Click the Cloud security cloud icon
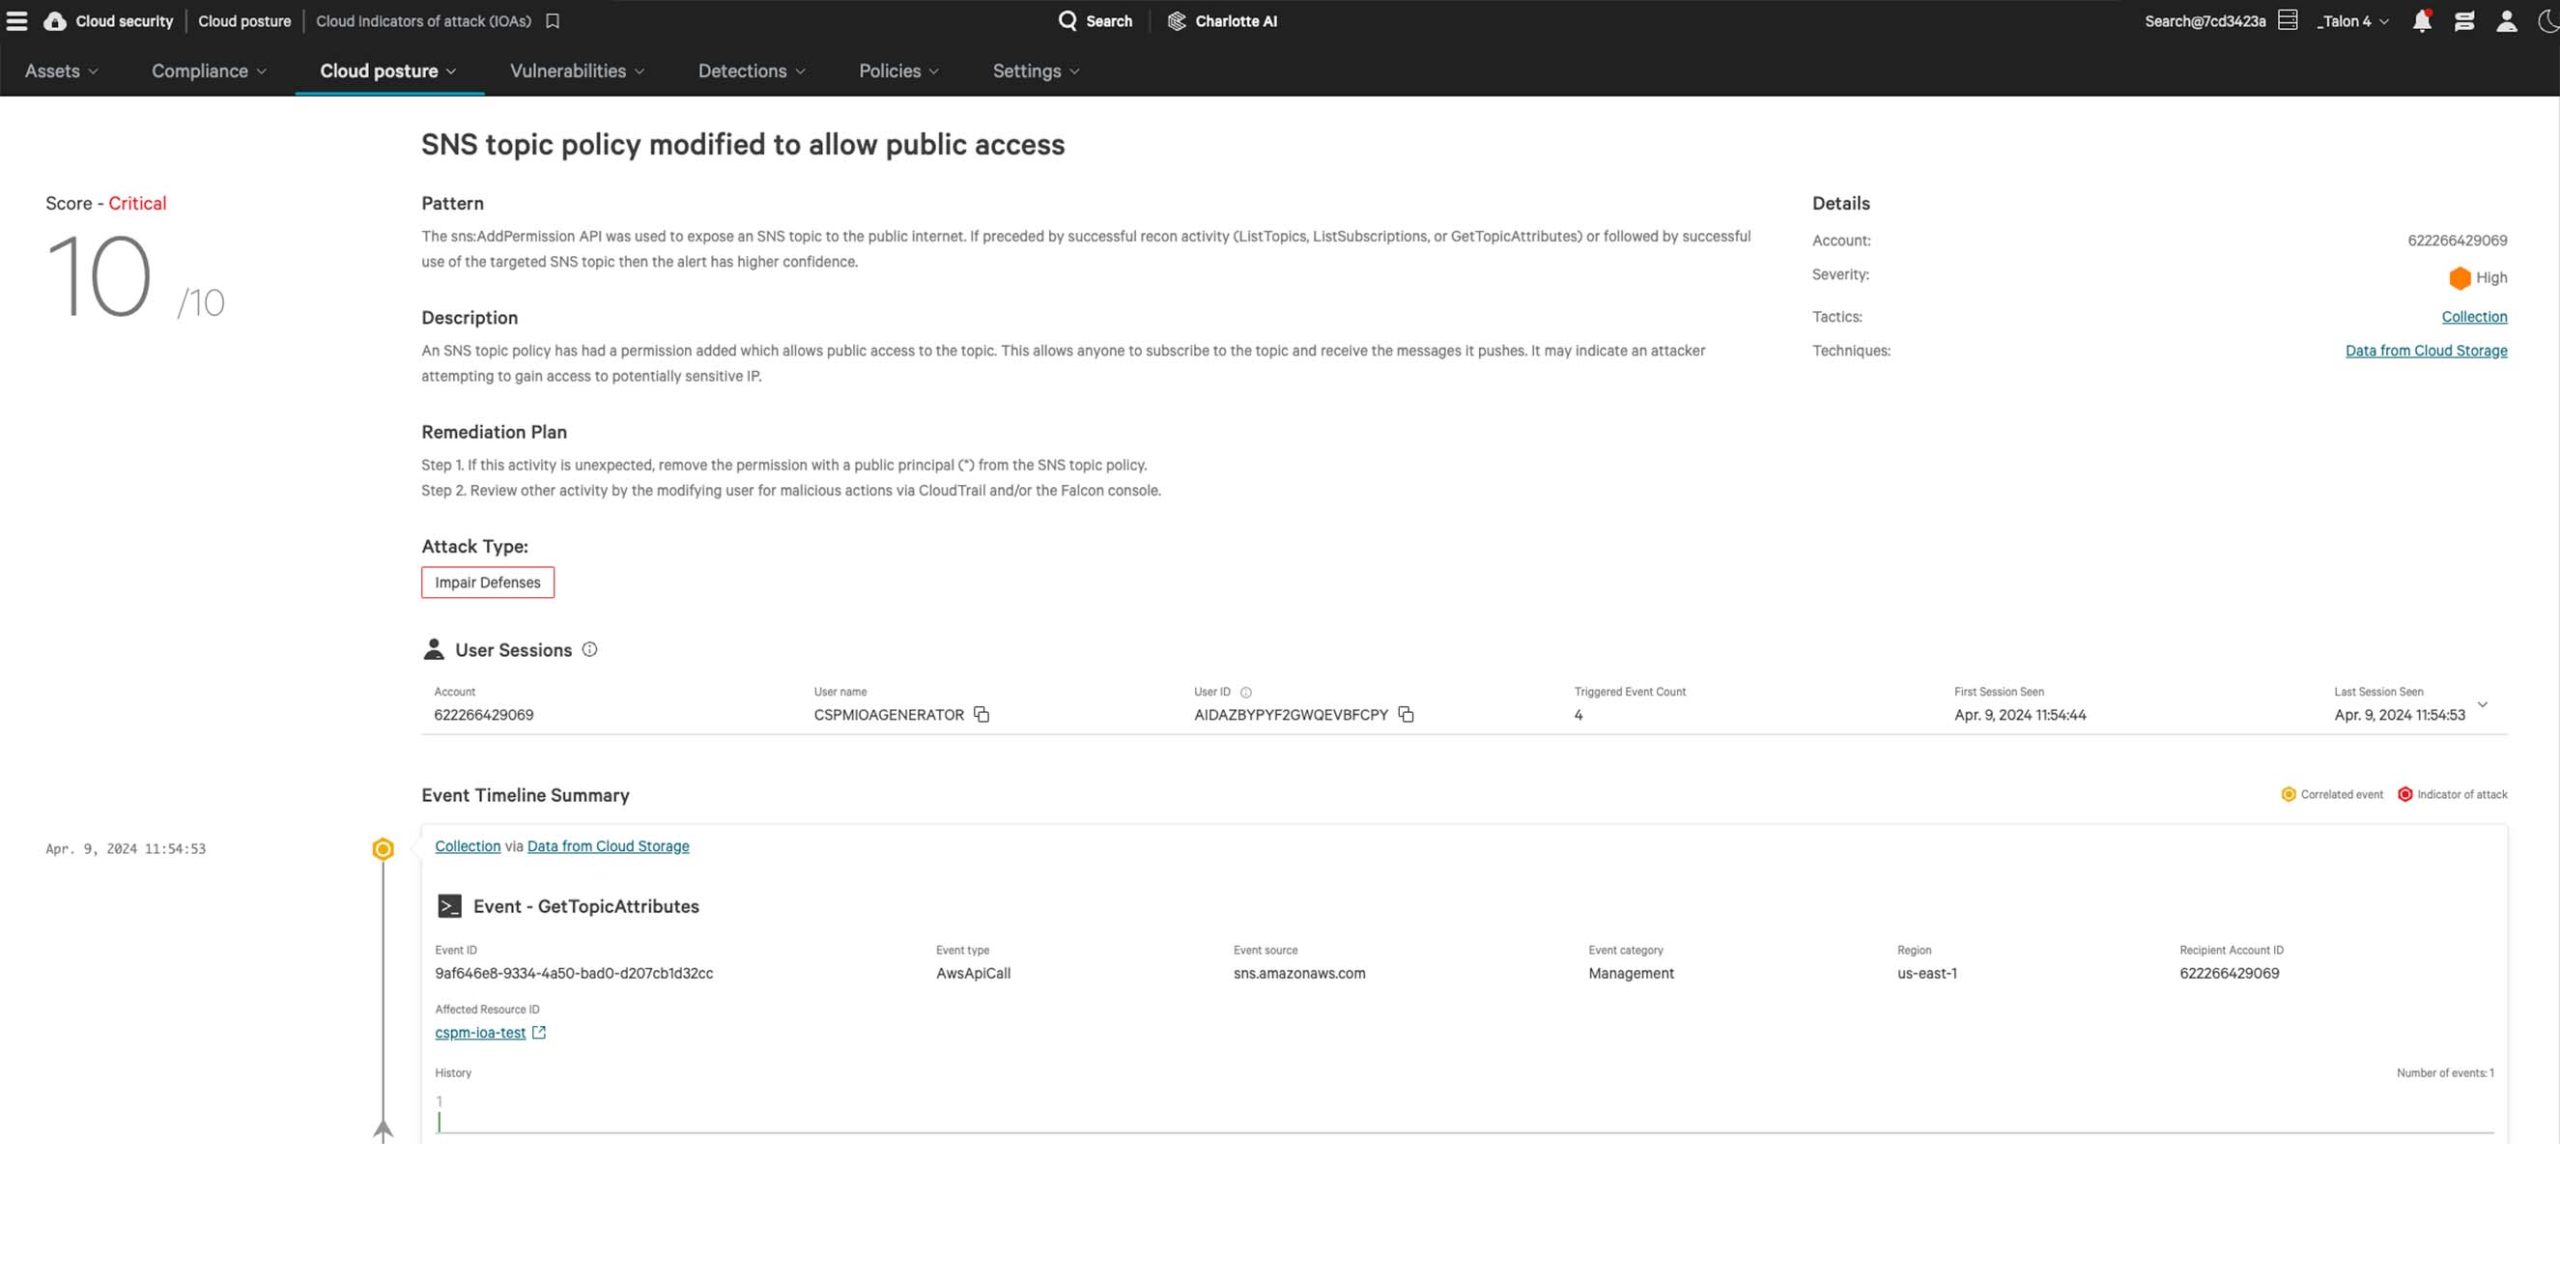The height and width of the screenshot is (1282, 2560). pos(55,20)
